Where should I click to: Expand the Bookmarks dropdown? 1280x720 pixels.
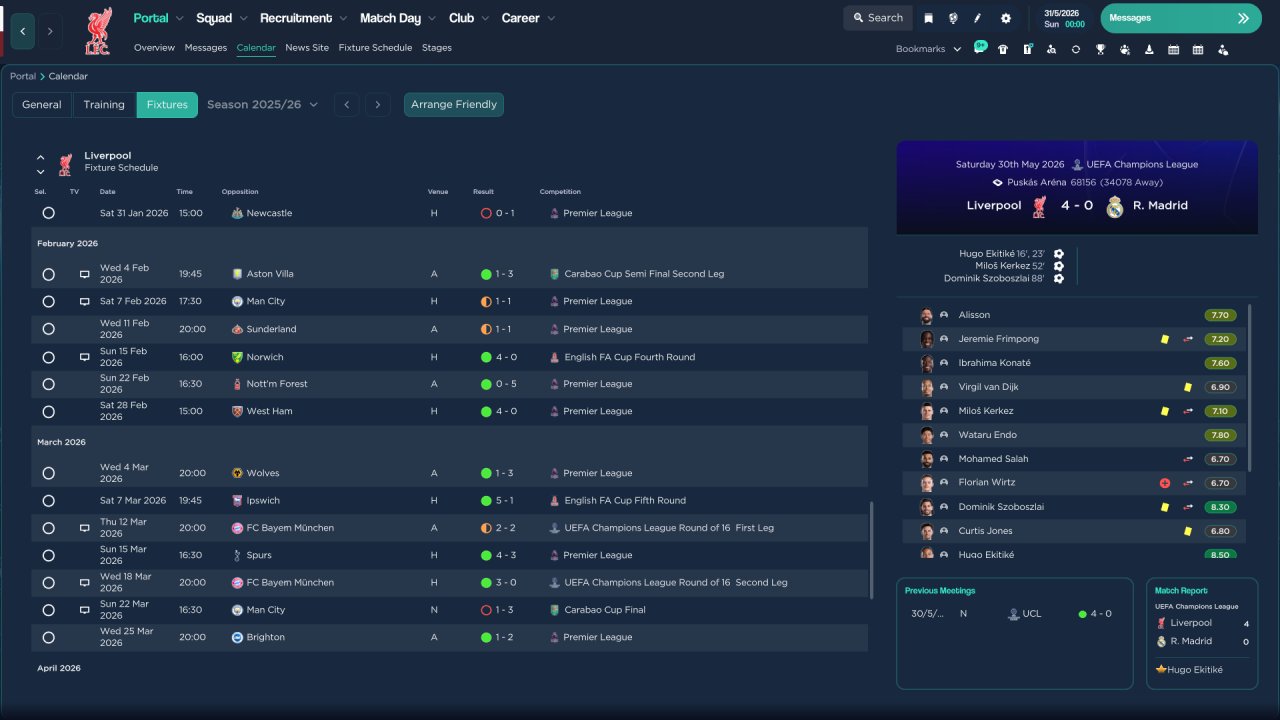tap(929, 49)
